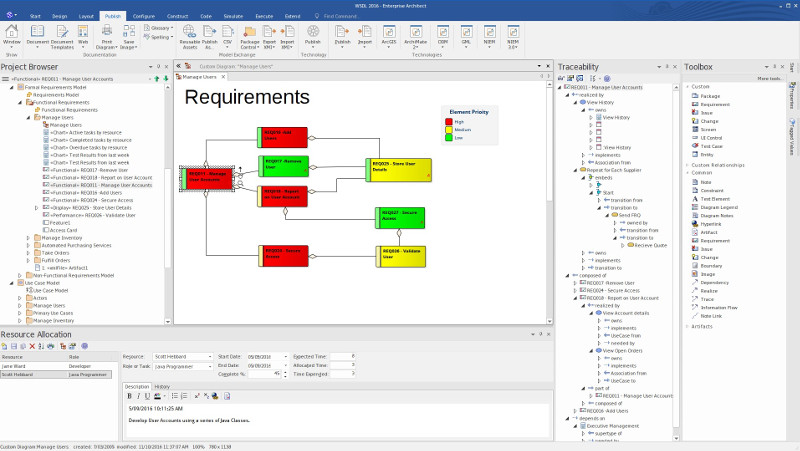This screenshot has height=451, width=800.
Task: Open the Role or Task dropdown
Action: pyautogui.click(x=210, y=365)
